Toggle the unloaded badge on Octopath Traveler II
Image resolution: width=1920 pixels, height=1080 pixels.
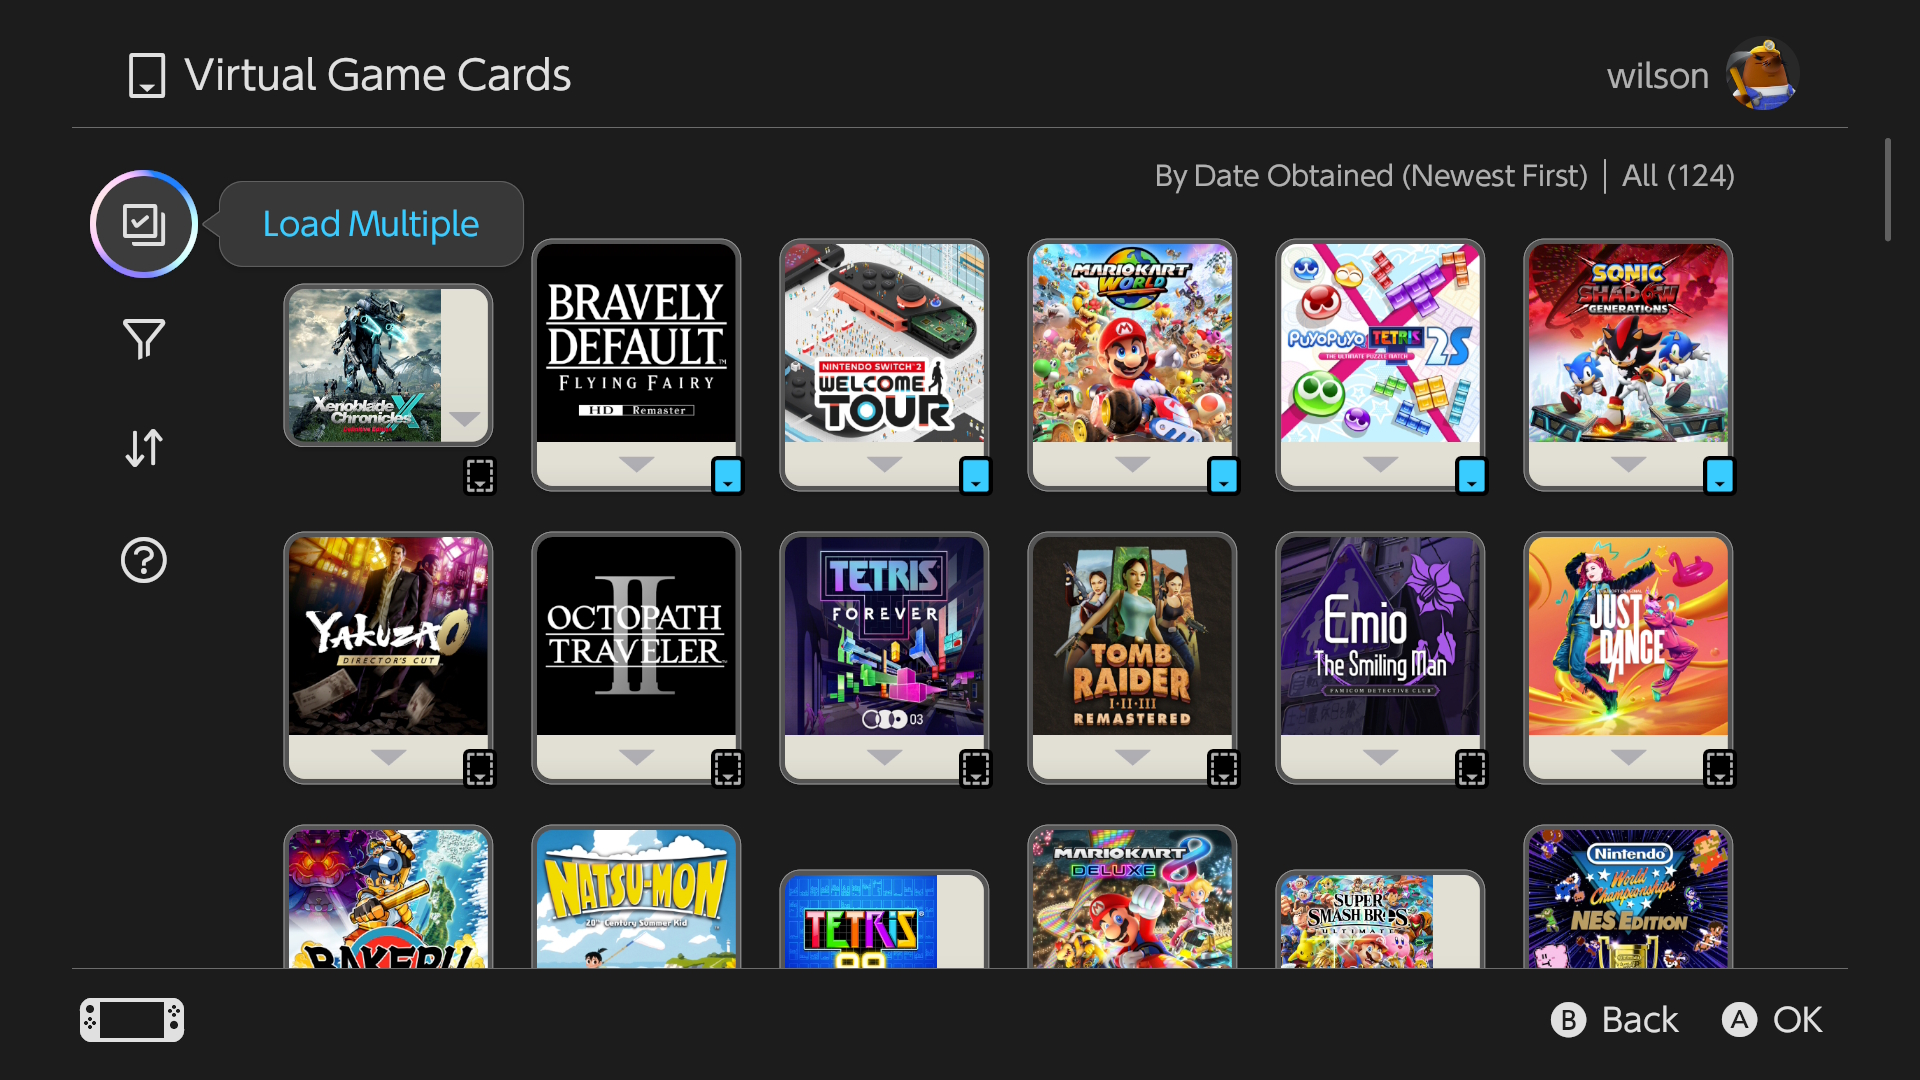click(728, 769)
